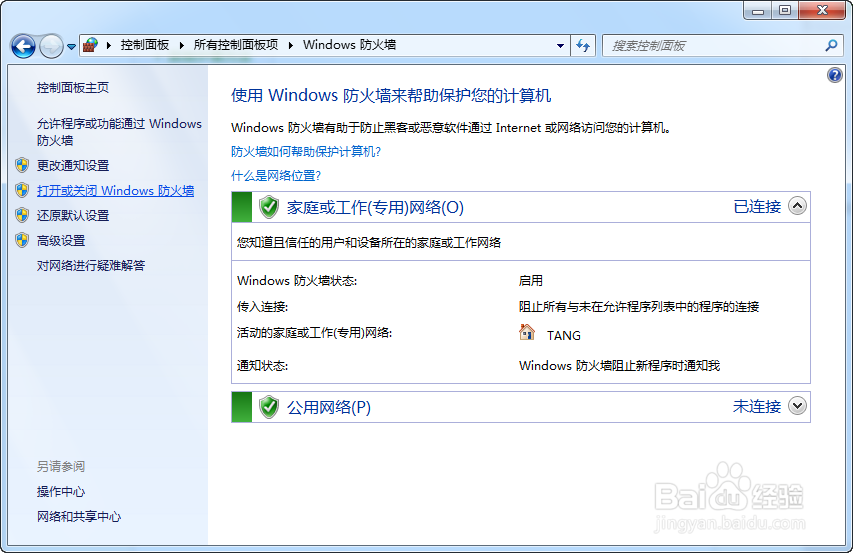The image size is (853, 553).
Task: Click Windows 防火墙阻止新程序时通知我 text
Action: click(620, 365)
